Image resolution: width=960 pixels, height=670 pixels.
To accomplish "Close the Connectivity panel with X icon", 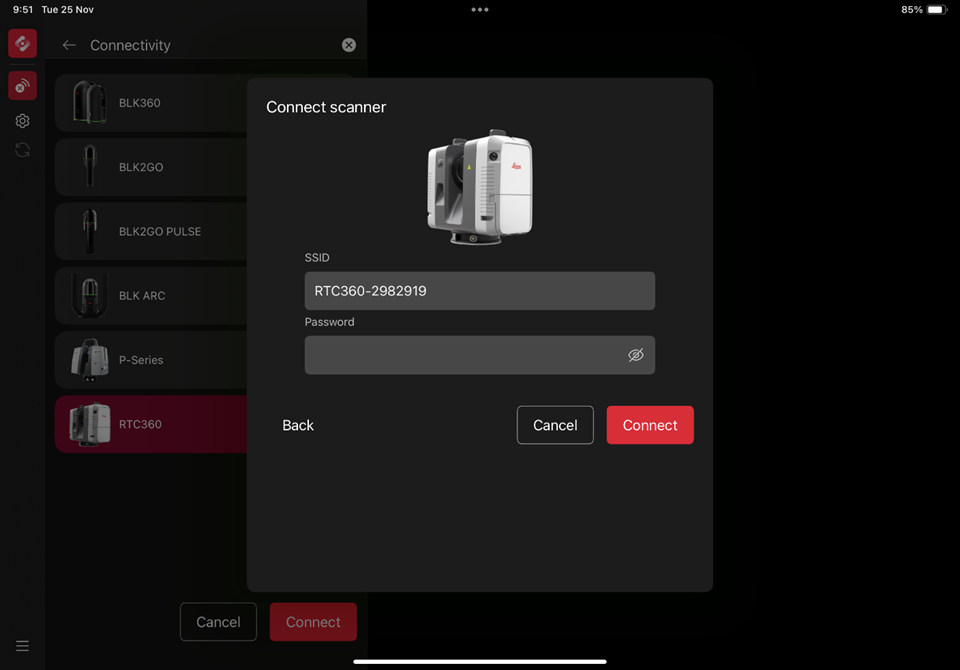I will pos(348,45).
